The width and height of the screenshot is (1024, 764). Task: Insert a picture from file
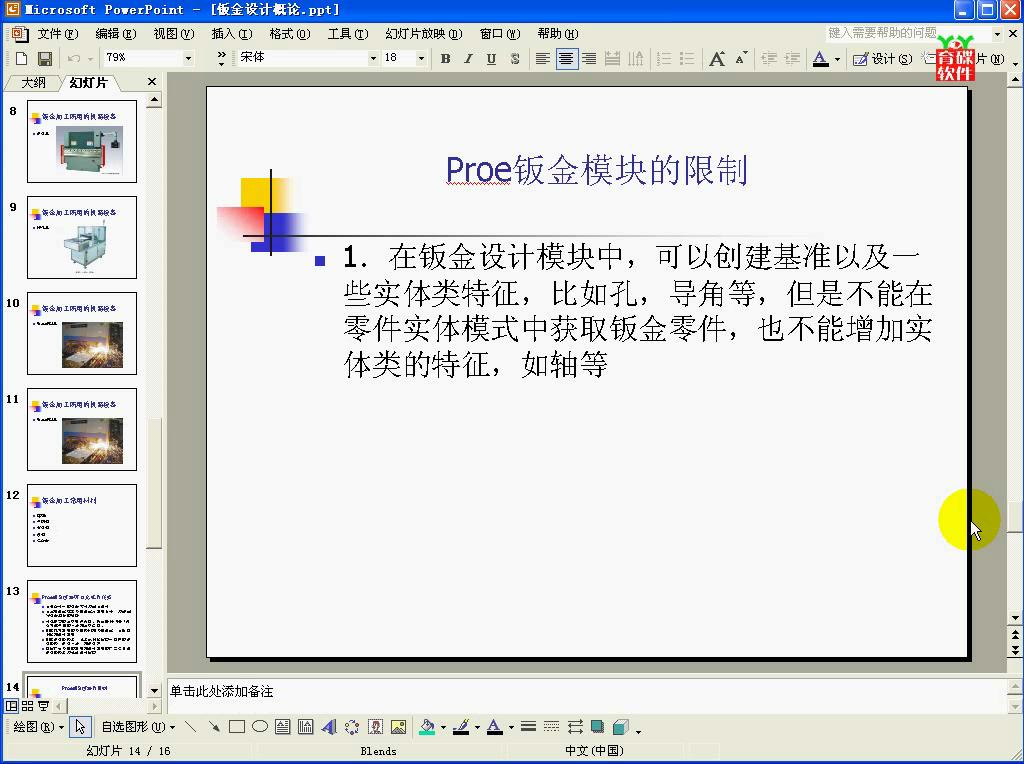pos(398,727)
